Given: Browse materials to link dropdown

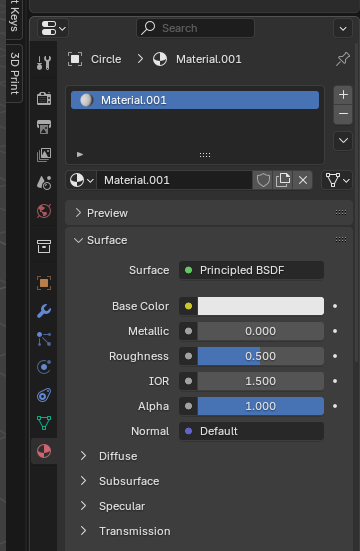Looking at the screenshot, I should point(81,180).
